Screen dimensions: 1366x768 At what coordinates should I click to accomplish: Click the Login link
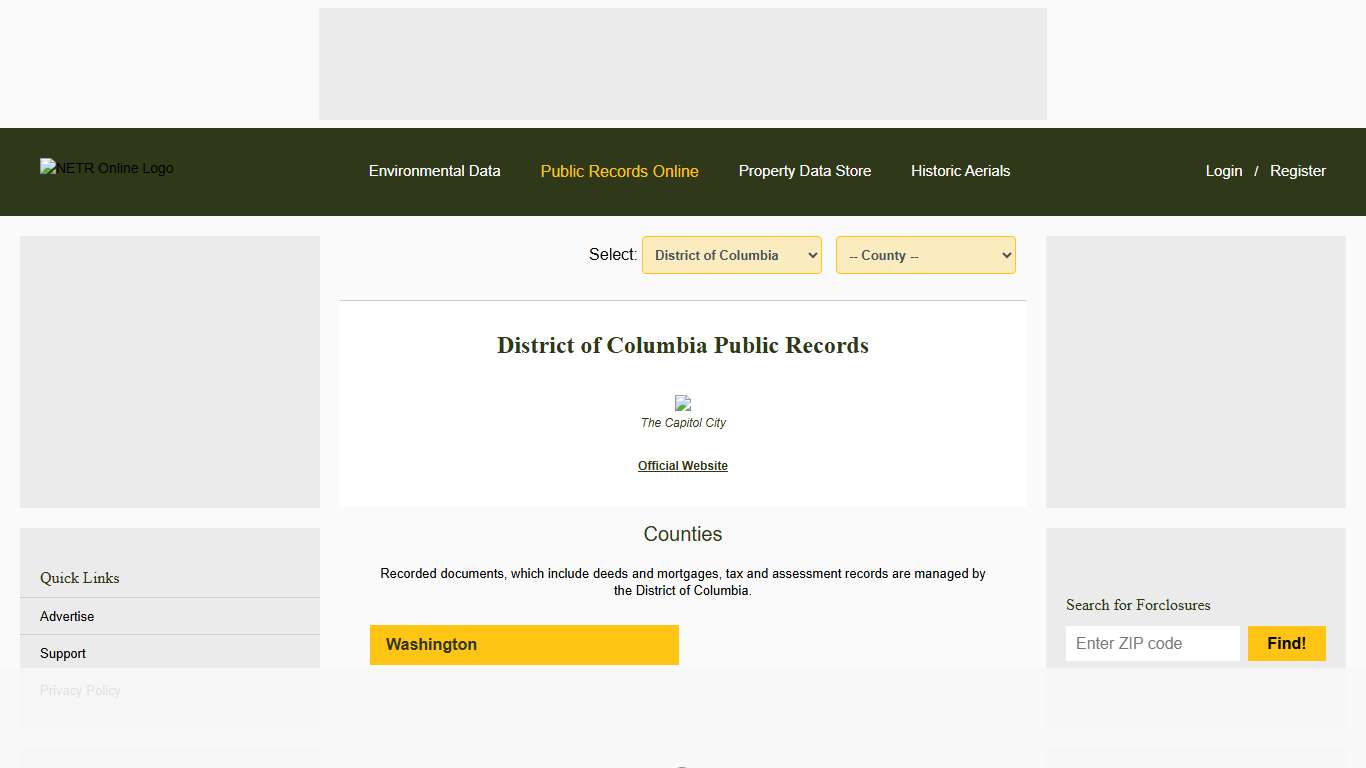point(1223,171)
